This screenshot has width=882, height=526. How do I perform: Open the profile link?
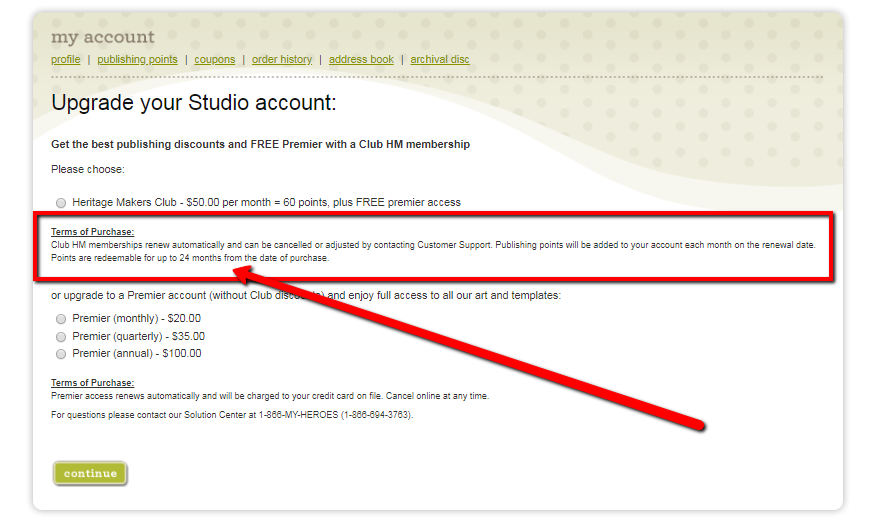(x=65, y=60)
